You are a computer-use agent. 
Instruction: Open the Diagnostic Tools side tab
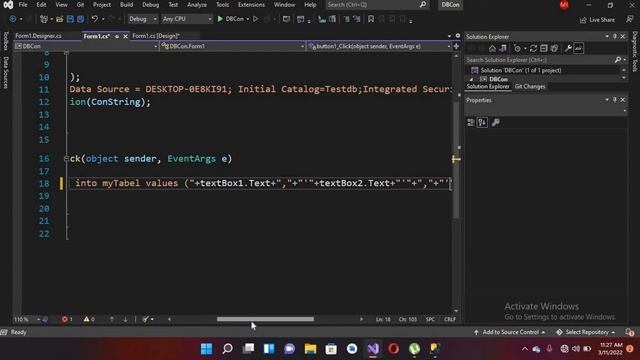pyautogui.click(x=635, y=51)
